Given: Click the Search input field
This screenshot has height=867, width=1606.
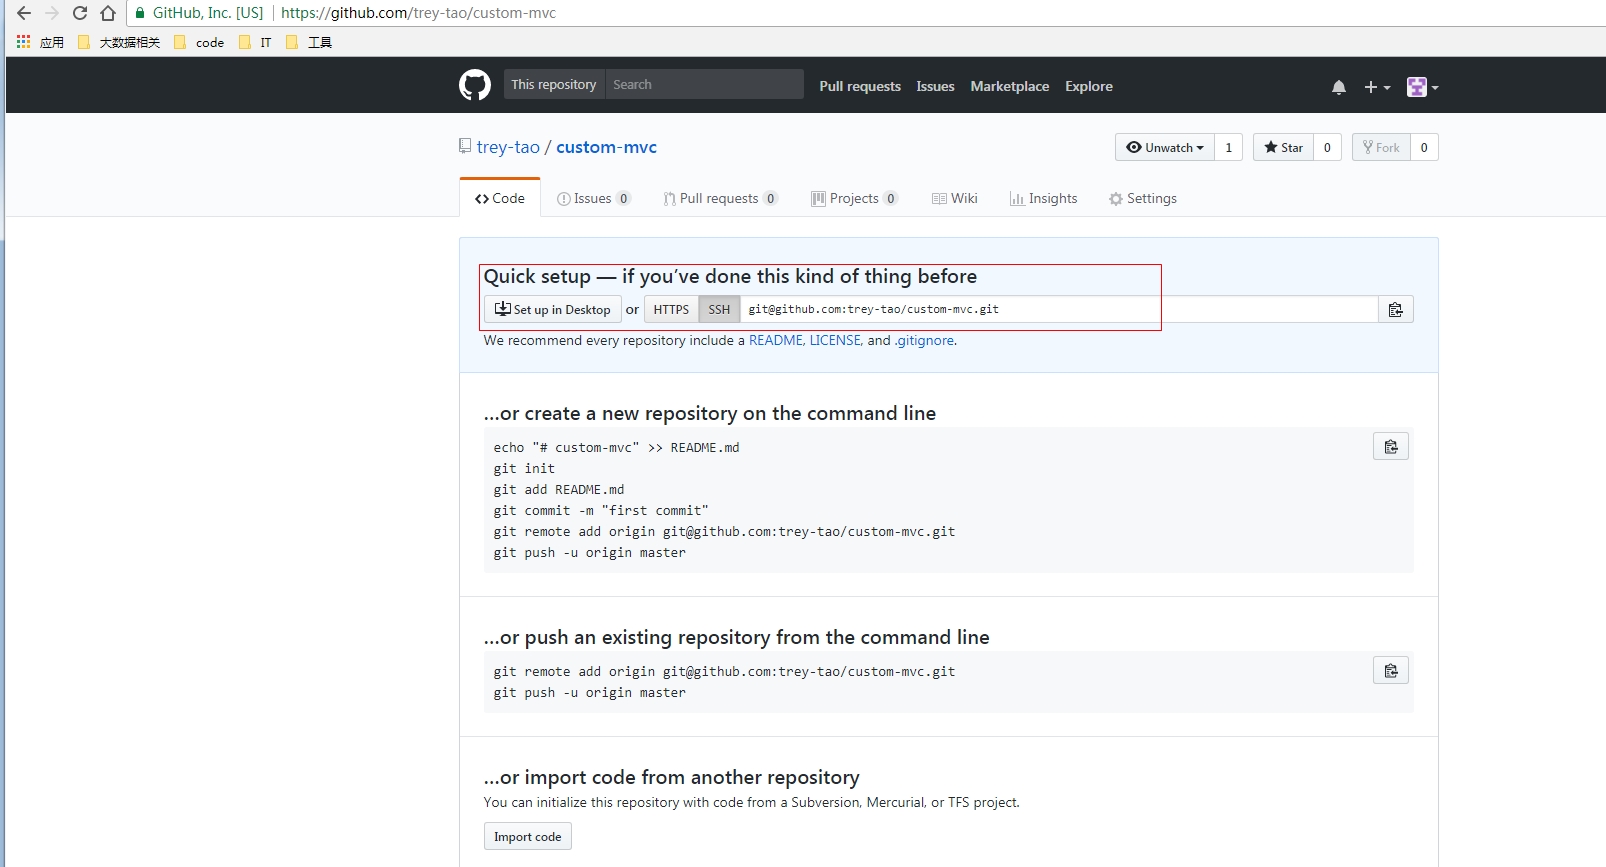Looking at the screenshot, I should (704, 84).
